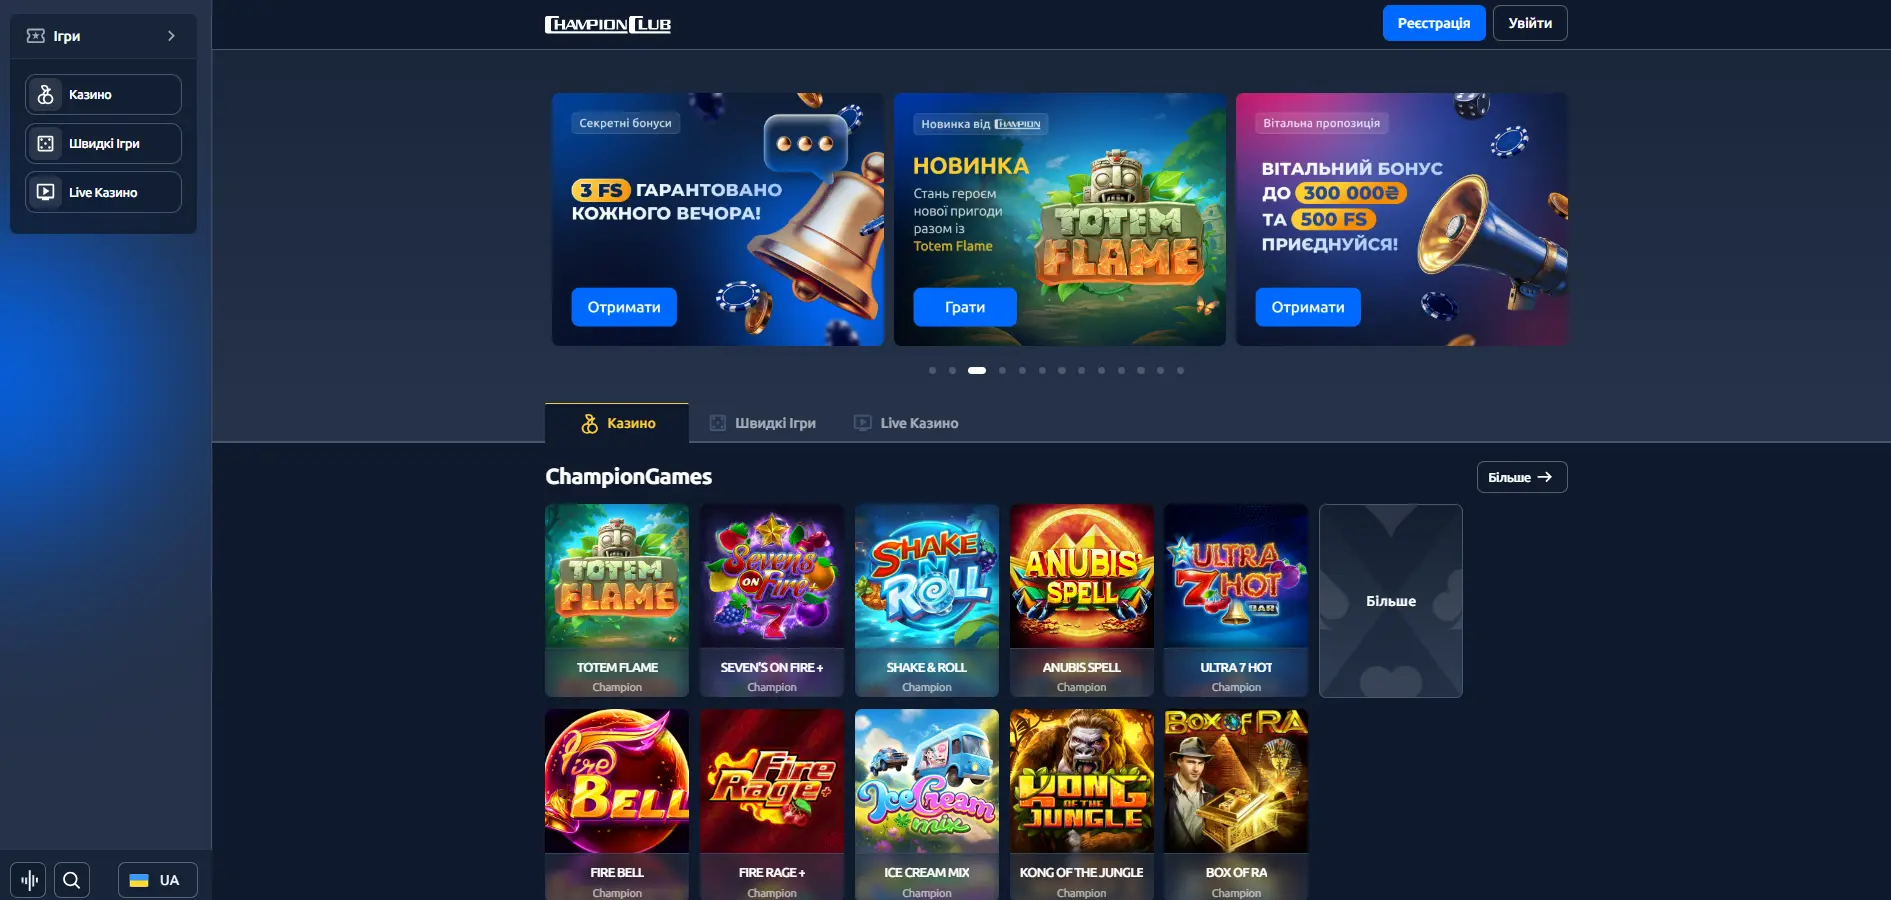Switch to the Live Казино tab

pyautogui.click(x=906, y=423)
